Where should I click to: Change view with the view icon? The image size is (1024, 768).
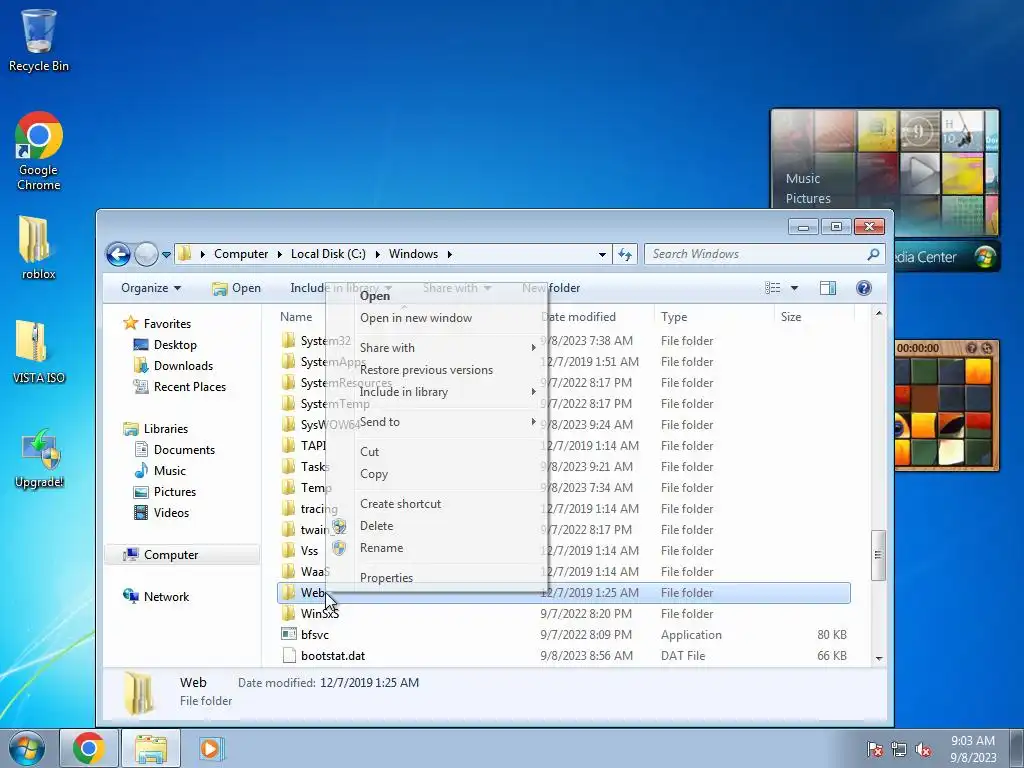tap(773, 288)
